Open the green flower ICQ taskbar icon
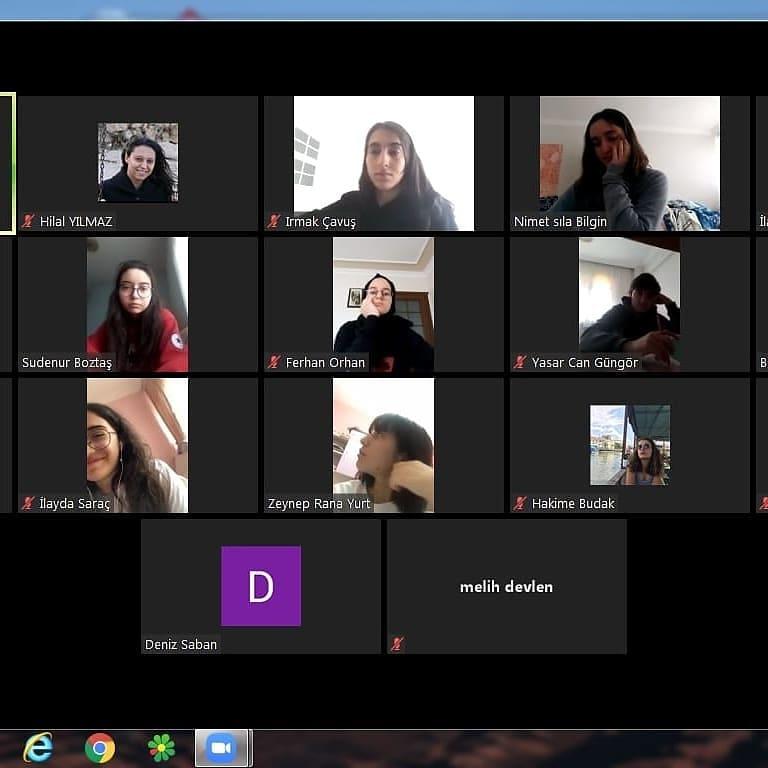This screenshot has height=768, width=768. pyautogui.click(x=161, y=747)
